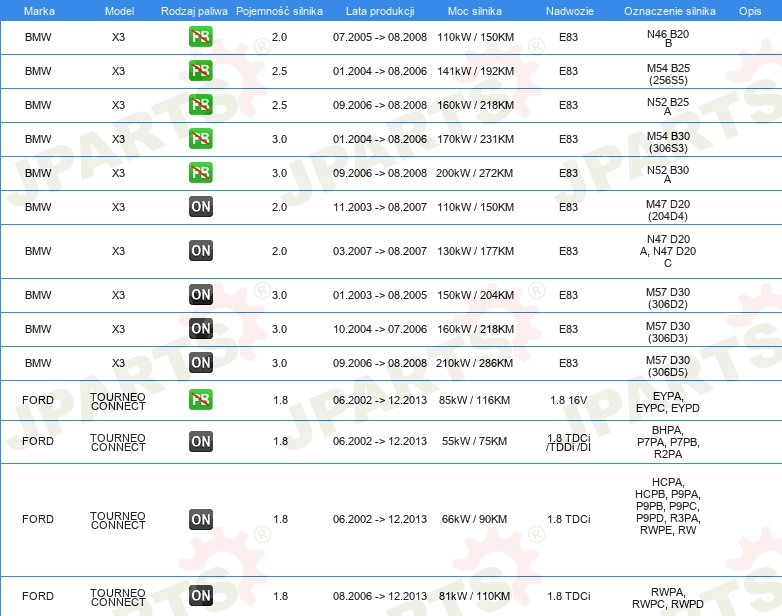Select engine codes EYPA, EYPC, EYPD
782x616 pixels.
pyautogui.click(x=668, y=402)
